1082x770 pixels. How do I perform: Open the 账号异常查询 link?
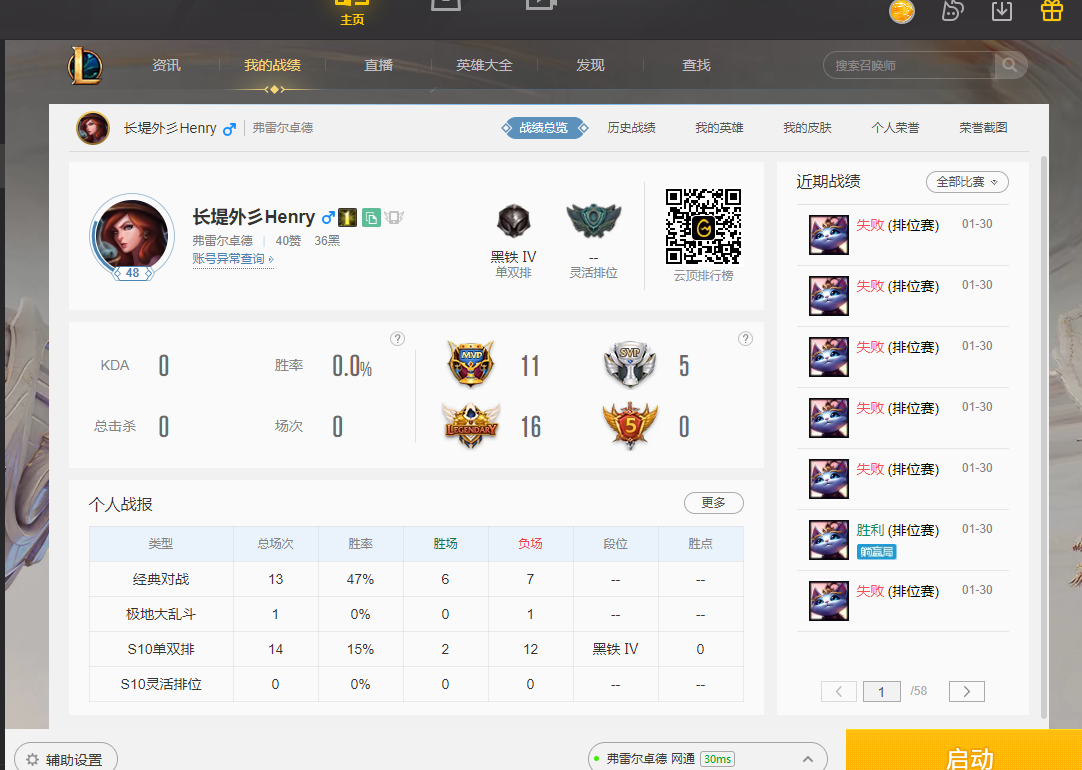[x=233, y=259]
